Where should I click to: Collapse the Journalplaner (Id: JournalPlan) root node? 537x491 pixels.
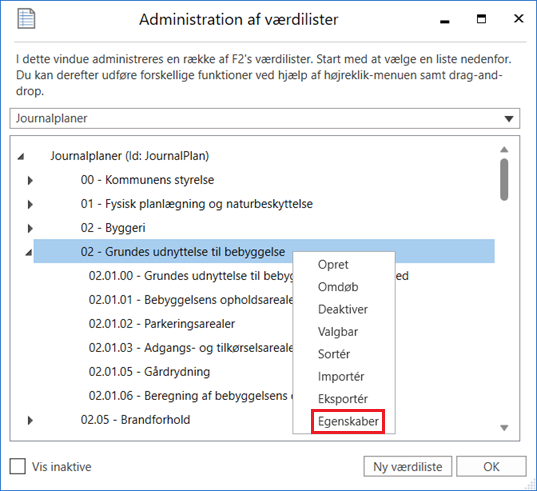tap(21, 157)
